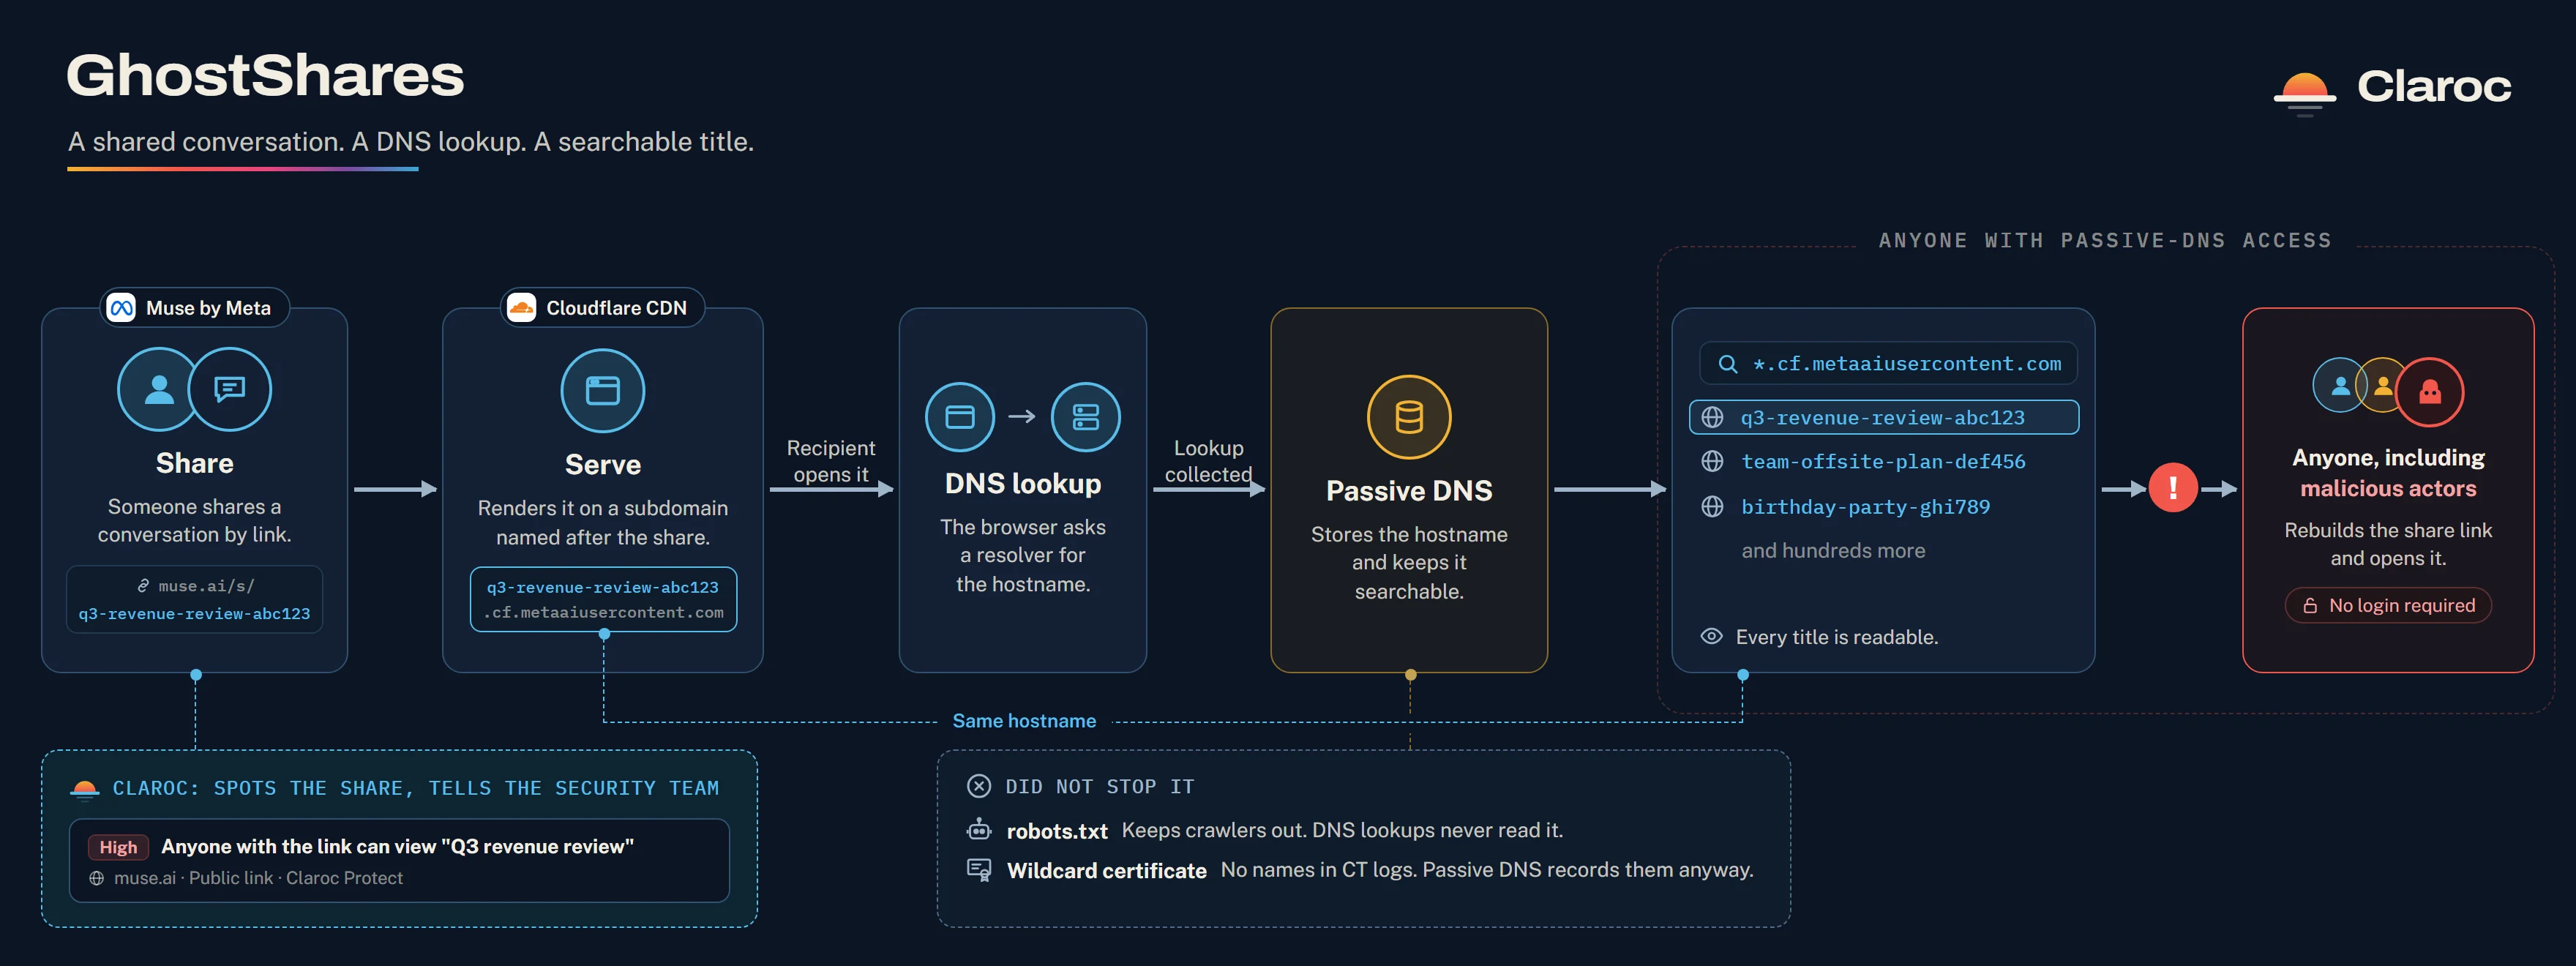Click the globe icon before muse.ai Public link

point(97,878)
